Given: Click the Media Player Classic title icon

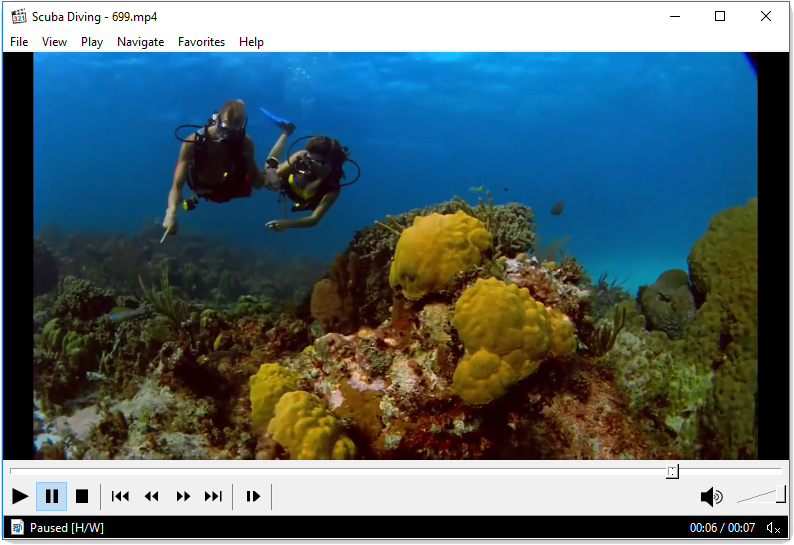Looking at the screenshot, I should pyautogui.click(x=19, y=16).
